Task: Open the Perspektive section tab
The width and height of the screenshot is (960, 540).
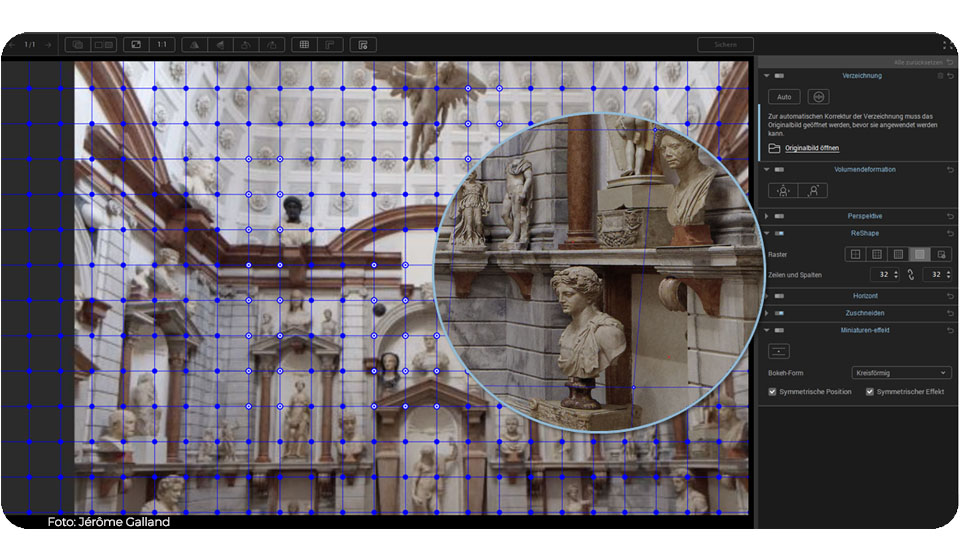Action: tap(864, 216)
